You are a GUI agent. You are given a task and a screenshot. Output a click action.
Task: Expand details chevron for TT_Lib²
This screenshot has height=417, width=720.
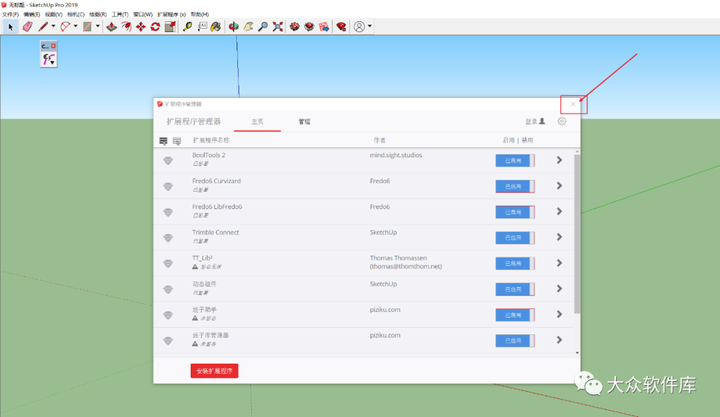click(559, 263)
